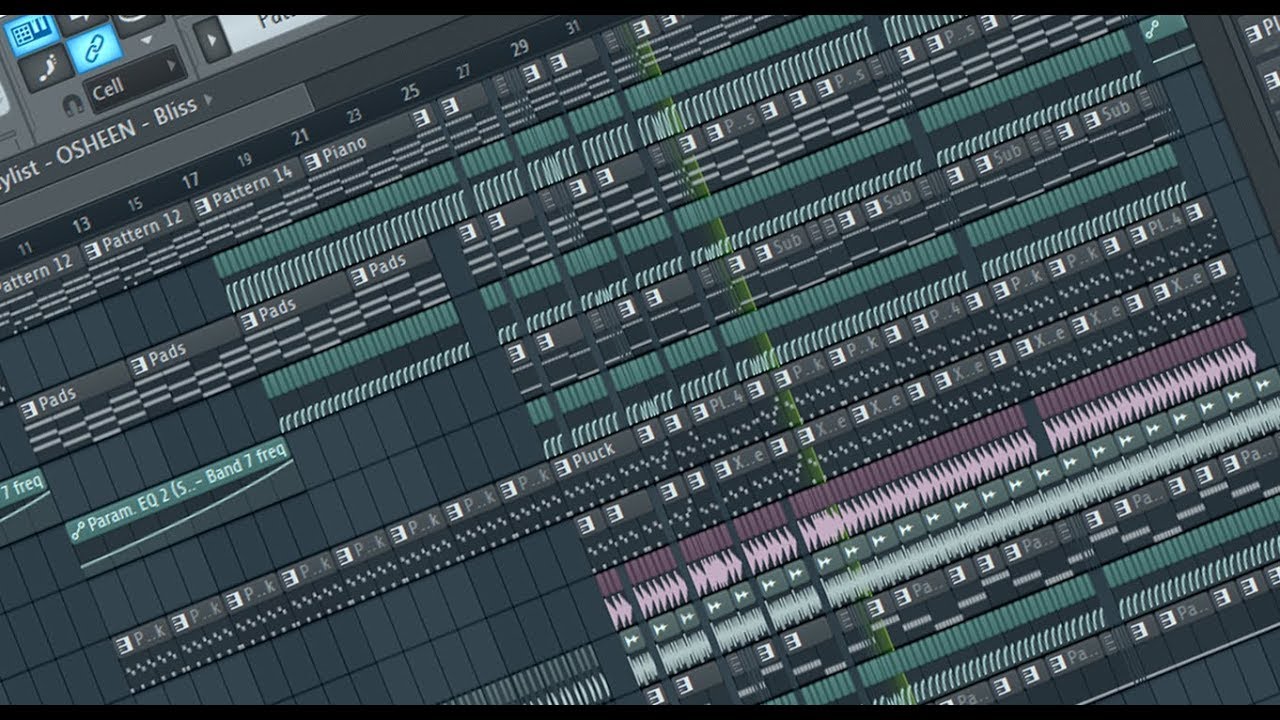Jump to bar 21 on the timeline
The width and height of the screenshot is (1280, 720).
tap(300, 137)
